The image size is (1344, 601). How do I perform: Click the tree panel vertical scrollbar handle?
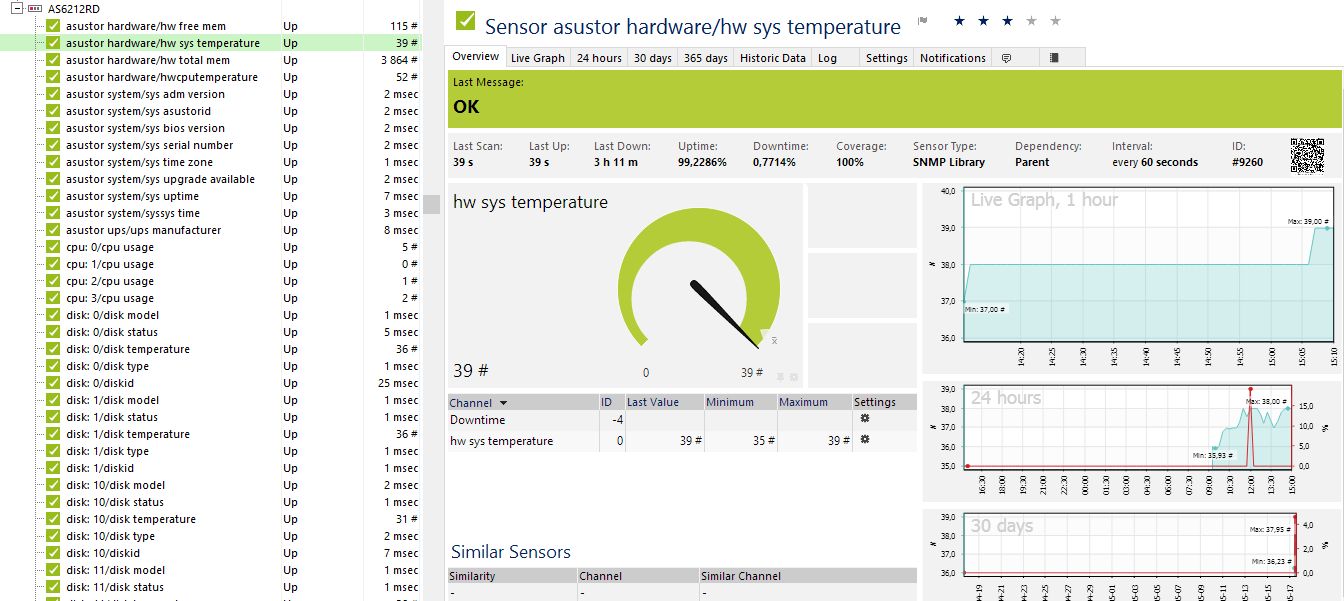432,204
